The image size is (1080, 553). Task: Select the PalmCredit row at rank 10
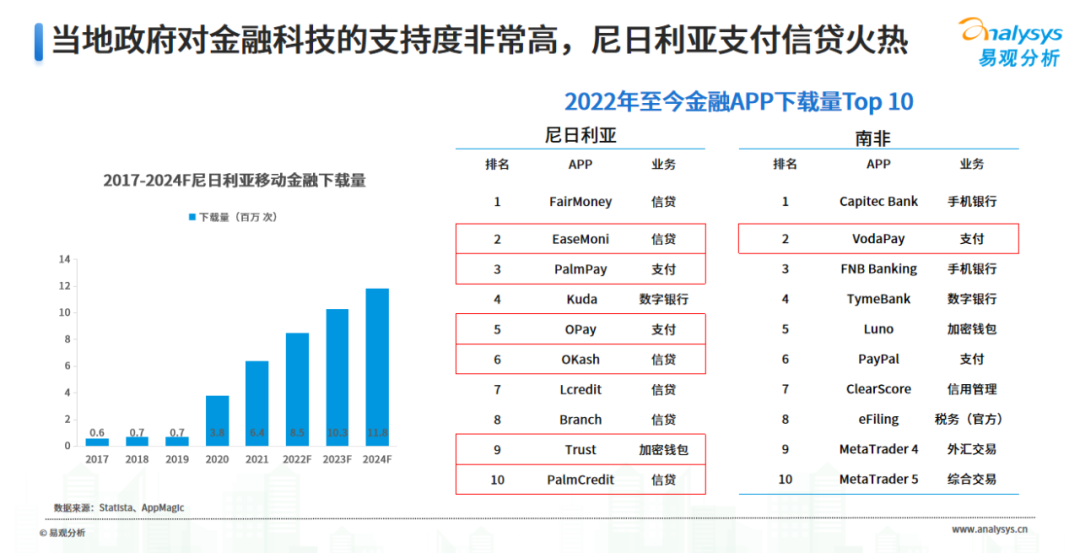click(x=580, y=479)
